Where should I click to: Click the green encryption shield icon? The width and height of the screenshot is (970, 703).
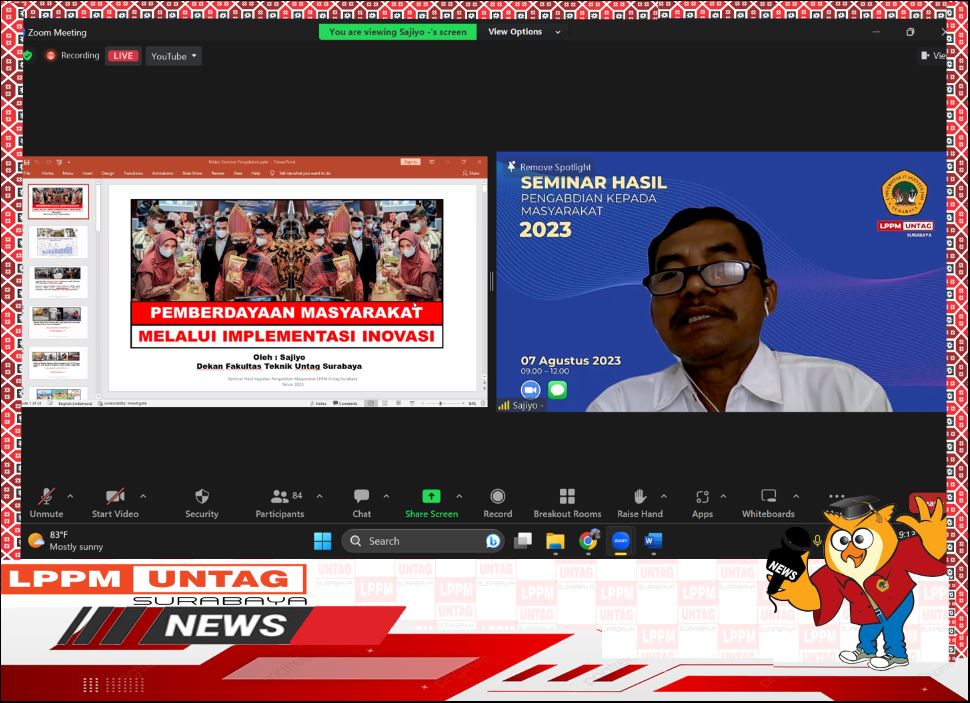point(28,56)
